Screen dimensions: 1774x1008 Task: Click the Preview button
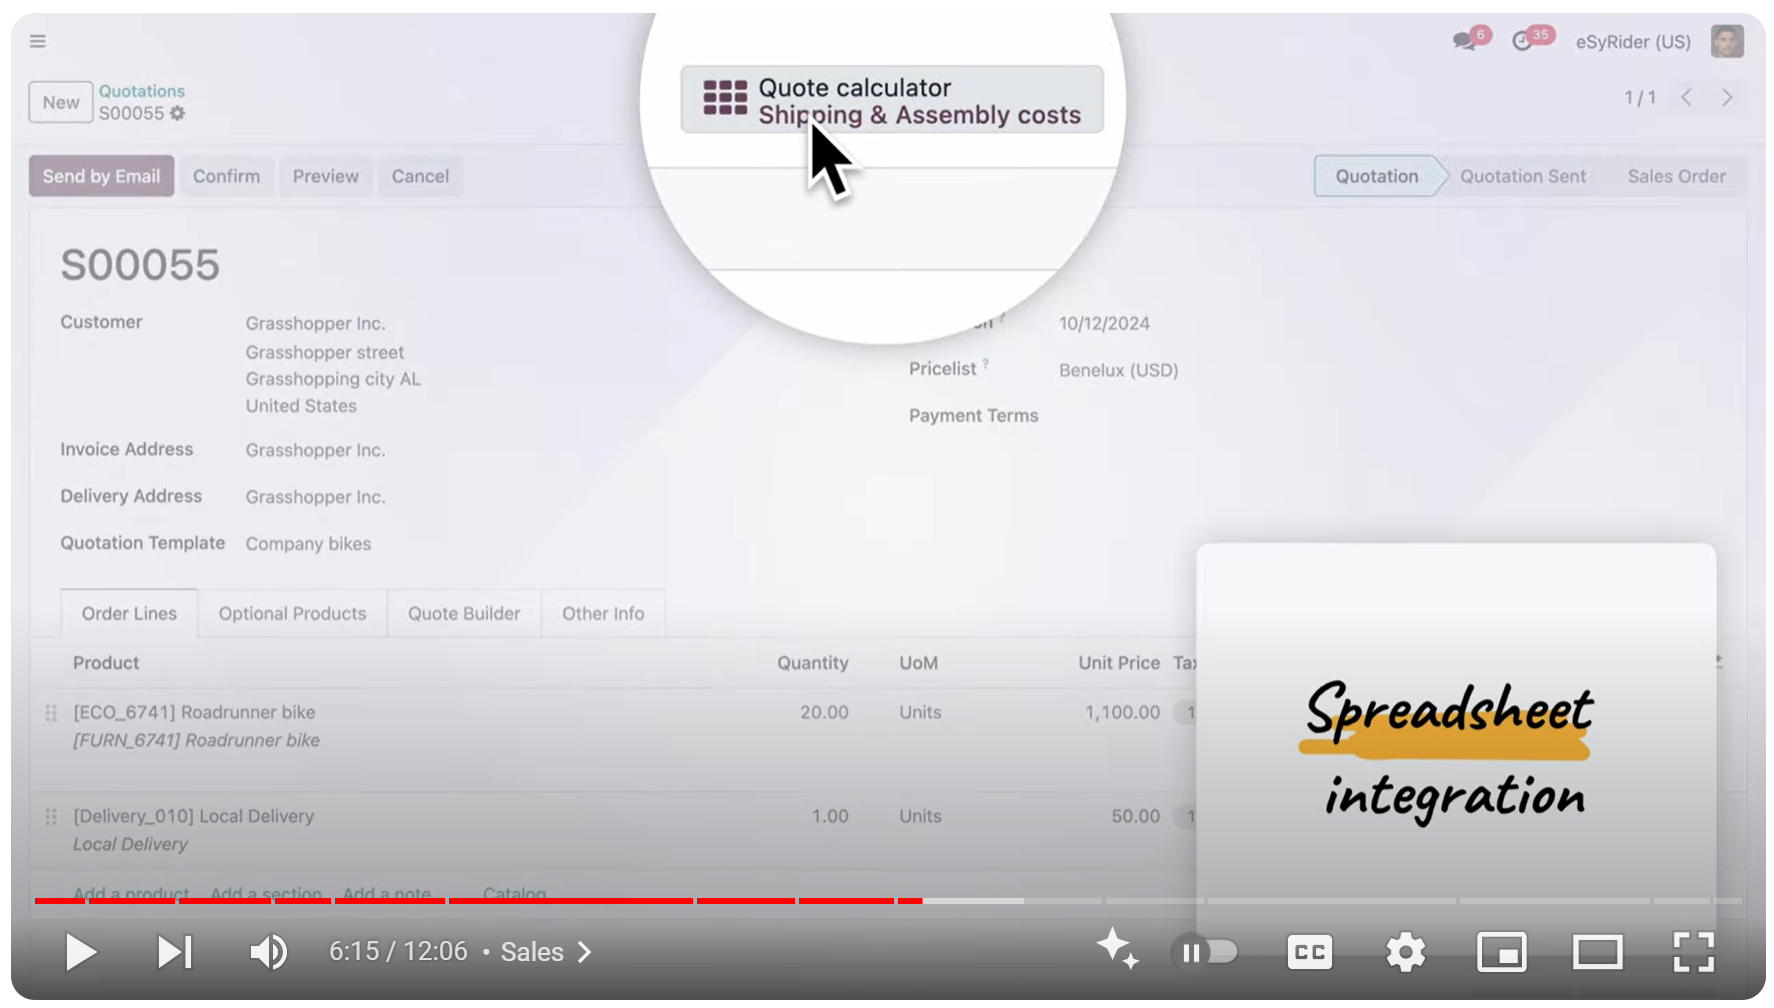[x=325, y=176]
